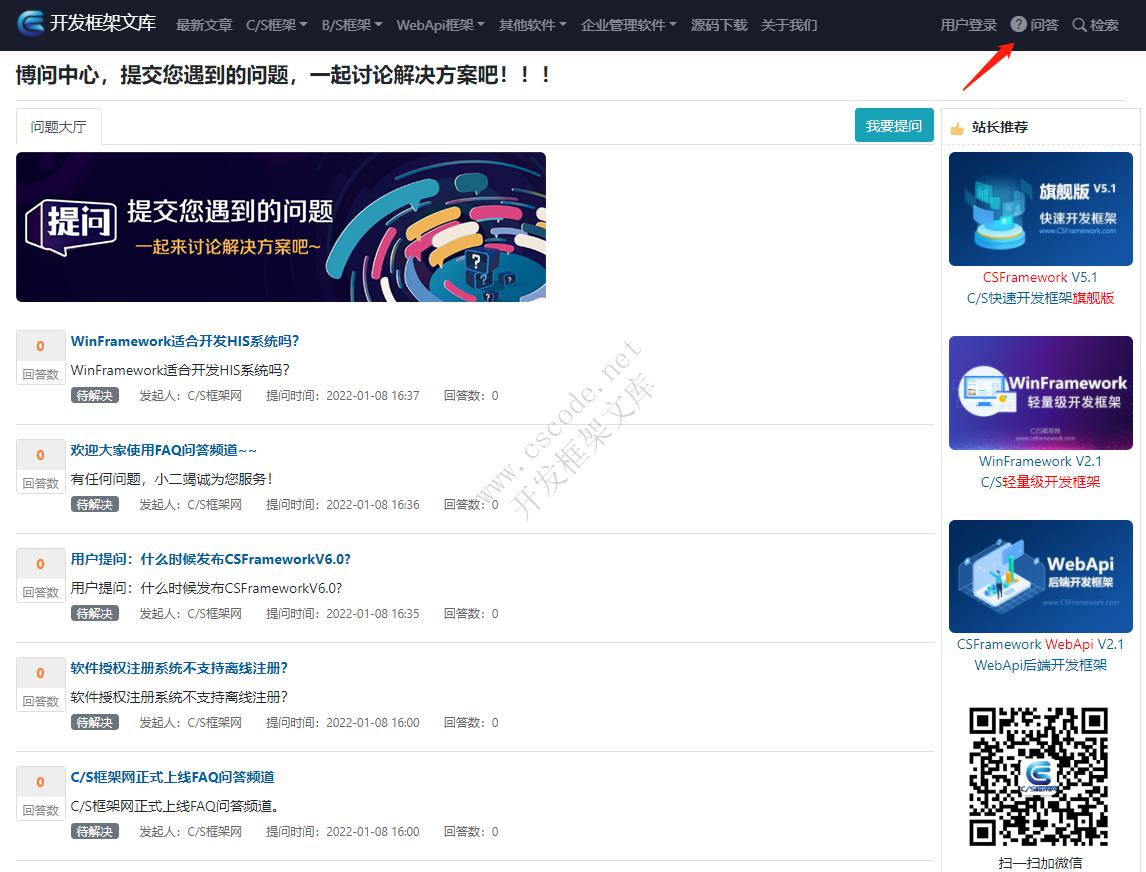Click the orange answer-count badge on WinFramework question
The height and width of the screenshot is (872, 1146).
(40, 345)
